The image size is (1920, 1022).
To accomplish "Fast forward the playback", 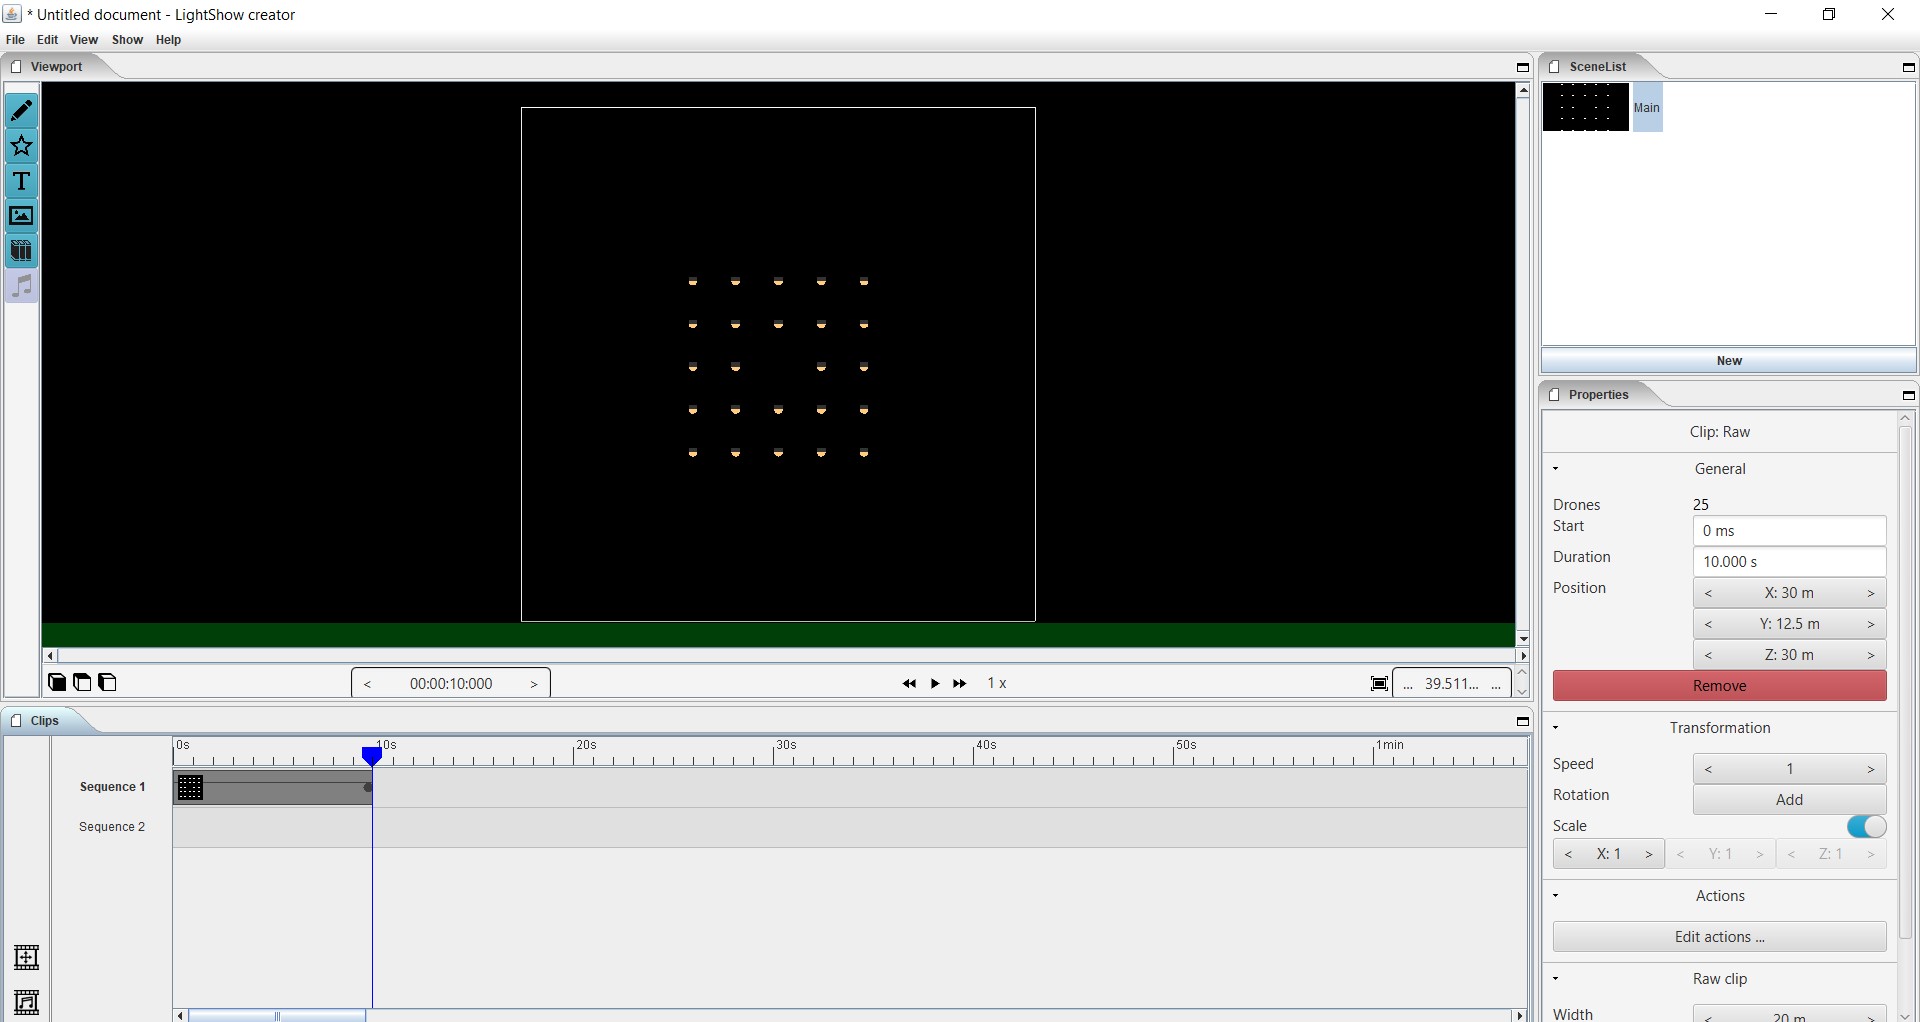I will click(960, 684).
